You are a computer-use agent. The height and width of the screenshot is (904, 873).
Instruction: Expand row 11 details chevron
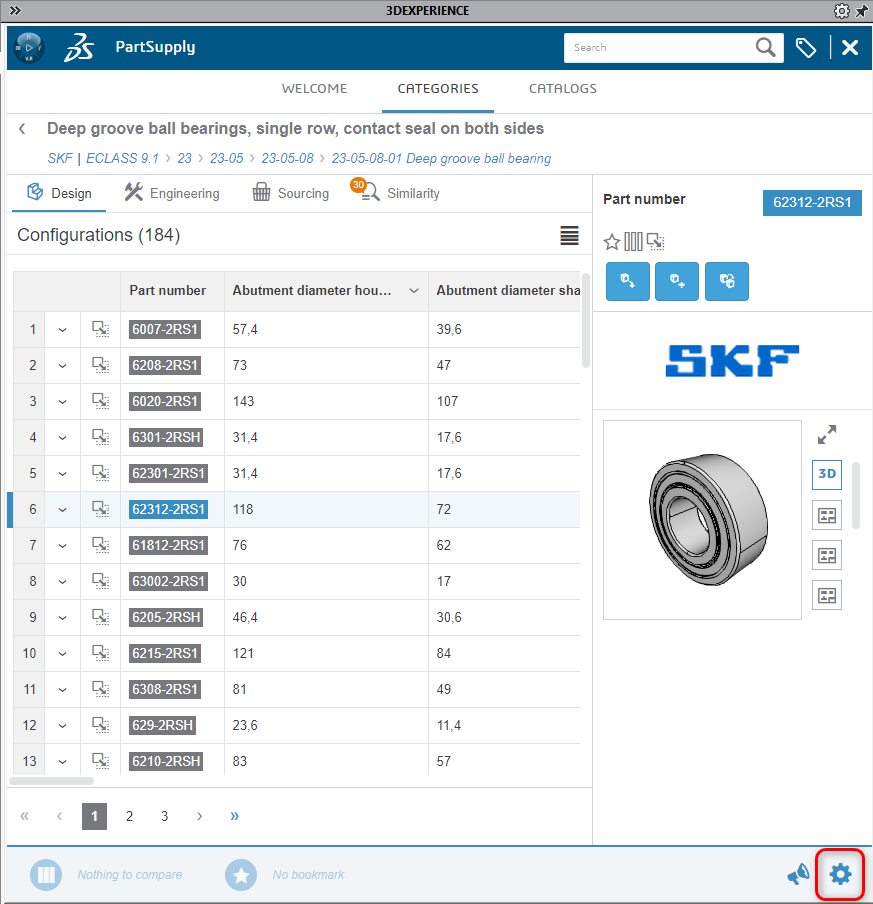[62, 690]
